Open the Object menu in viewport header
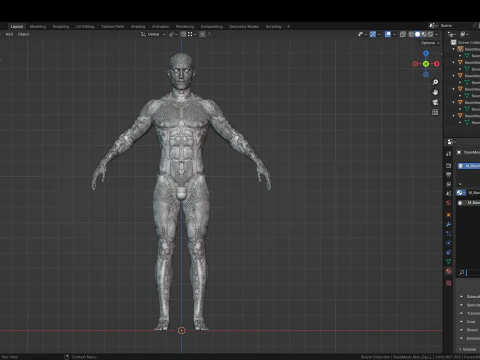The width and height of the screenshot is (480, 360). click(x=23, y=34)
